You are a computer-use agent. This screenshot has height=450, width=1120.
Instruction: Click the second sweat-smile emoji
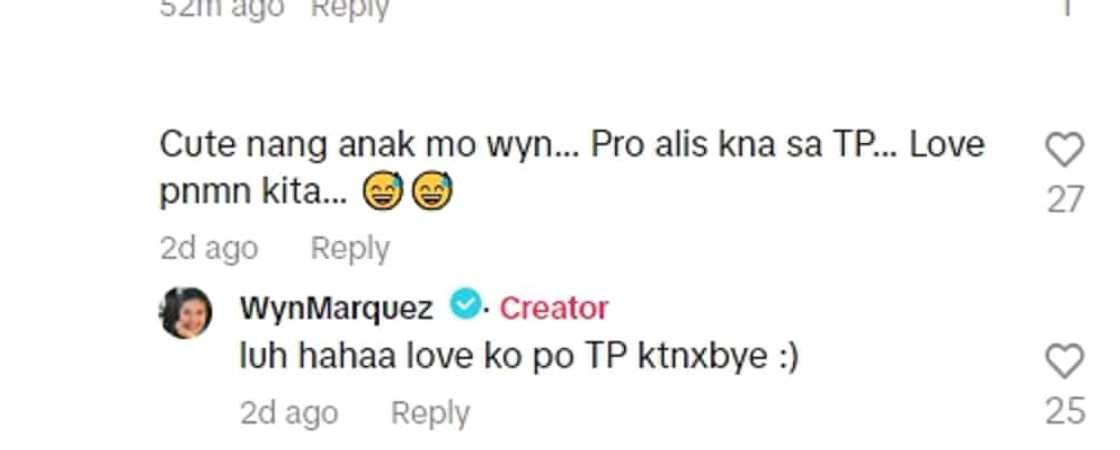tap(431, 193)
